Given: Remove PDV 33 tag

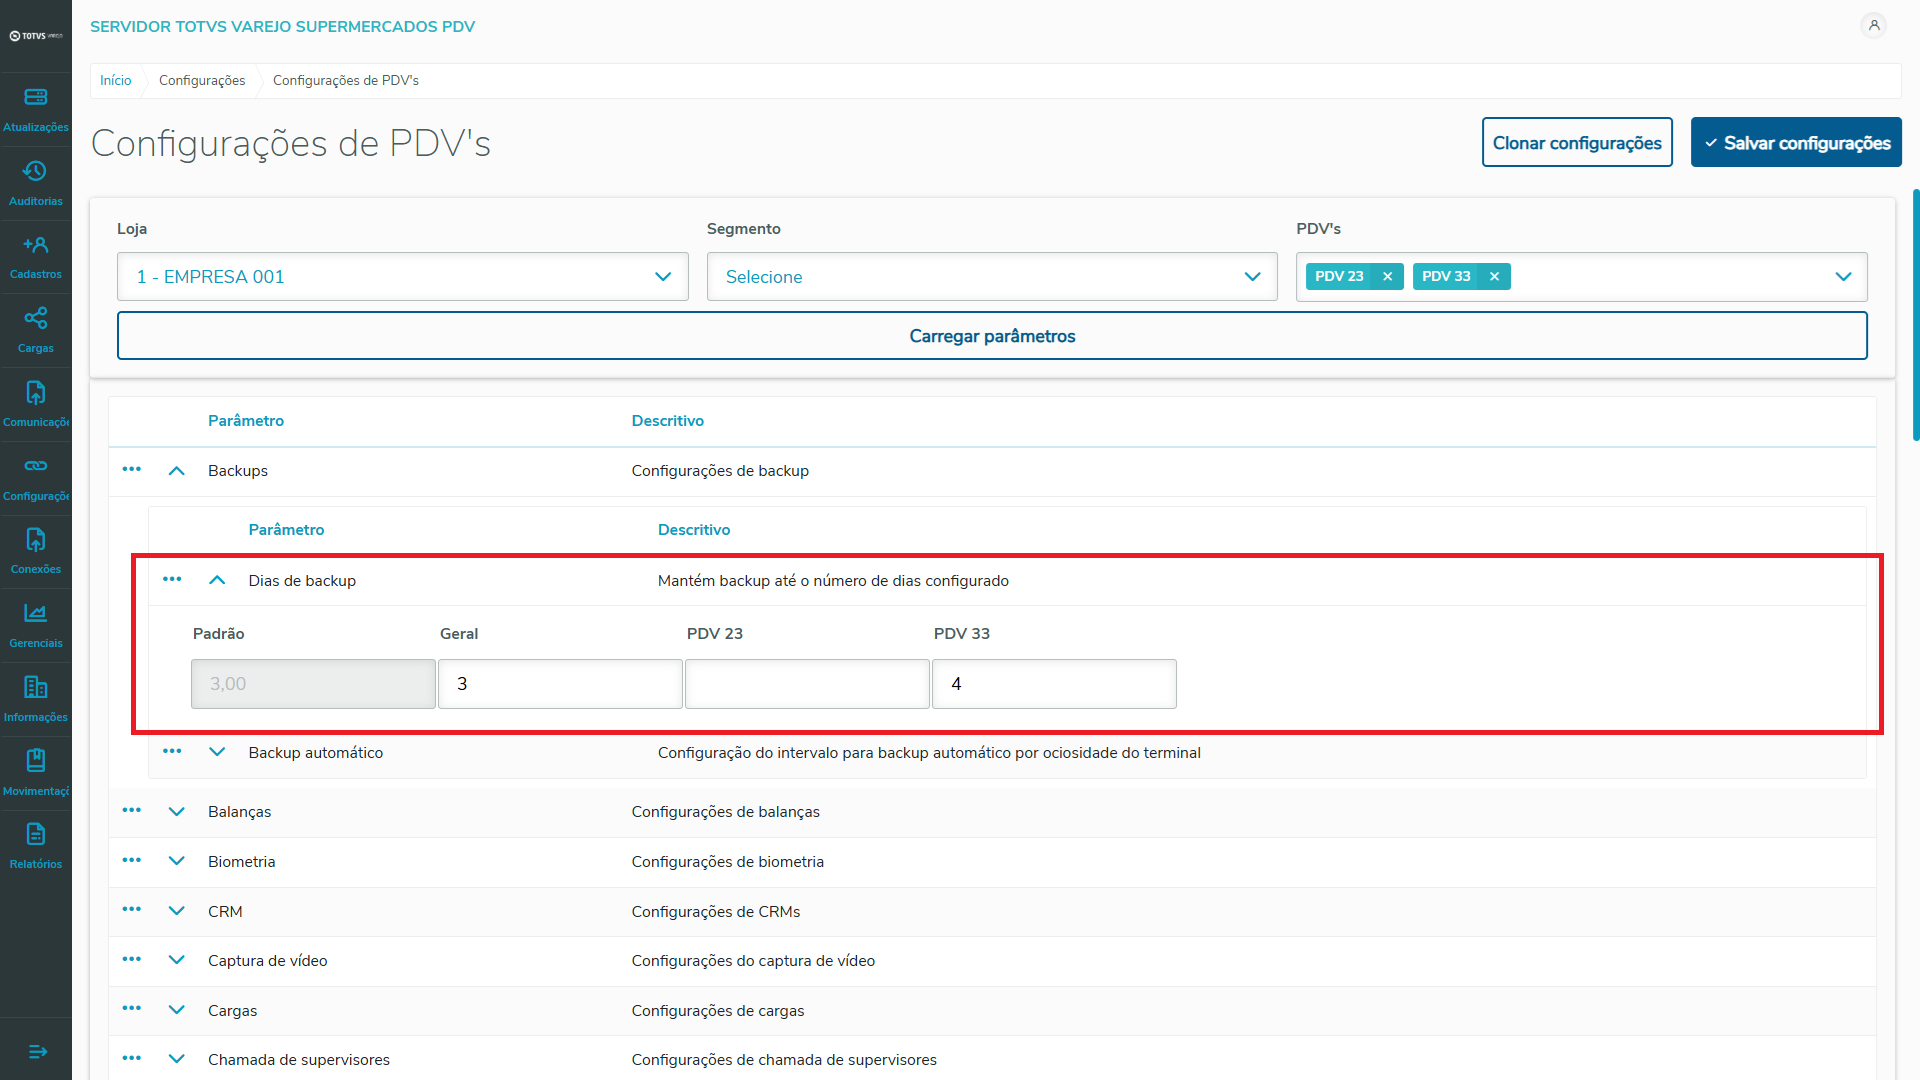Looking at the screenshot, I should point(1494,277).
